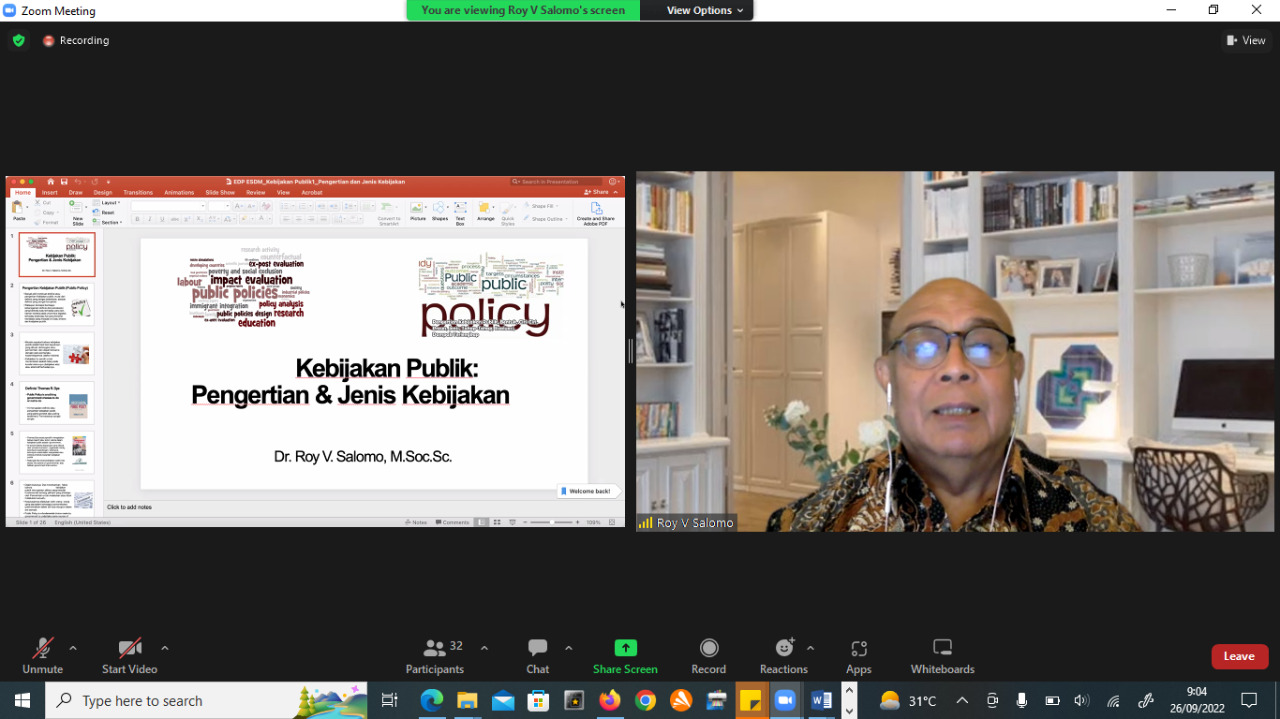Click 'Click to add notes' area
The image size is (1280, 719).
click(x=129, y=507)
